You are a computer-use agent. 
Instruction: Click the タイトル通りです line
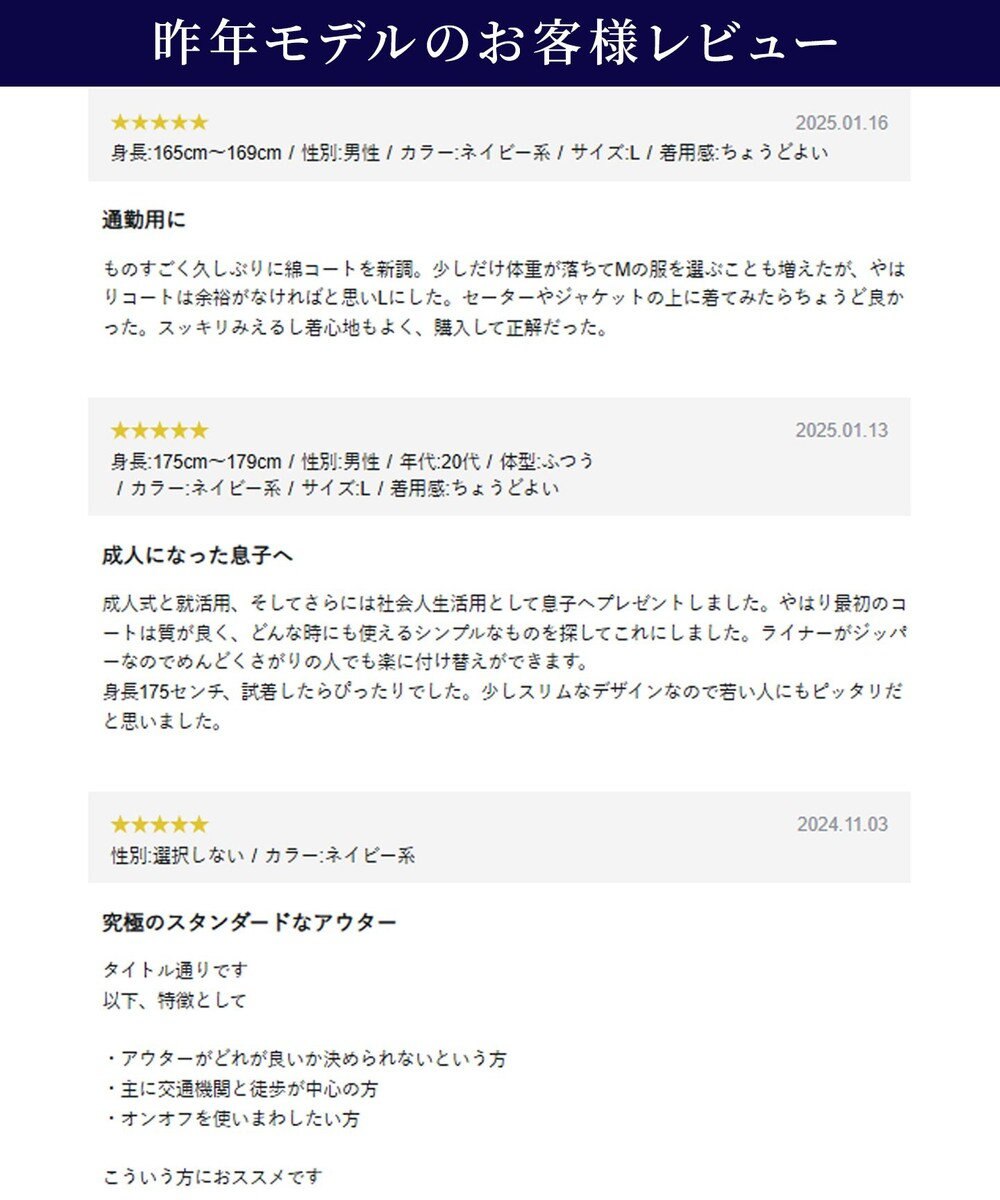pos(175,970)
